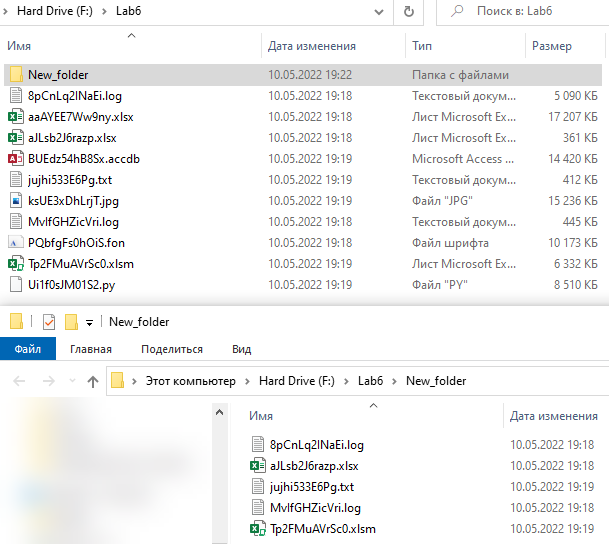Select 8pCnLq2INaEi.log icon in Lab6 window
Image resolution: width=609 pixels, height=544 pixels.
[16, 96]
